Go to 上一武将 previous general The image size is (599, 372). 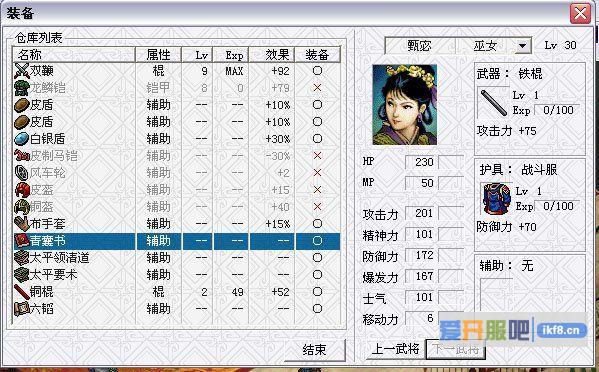(395, 349)
